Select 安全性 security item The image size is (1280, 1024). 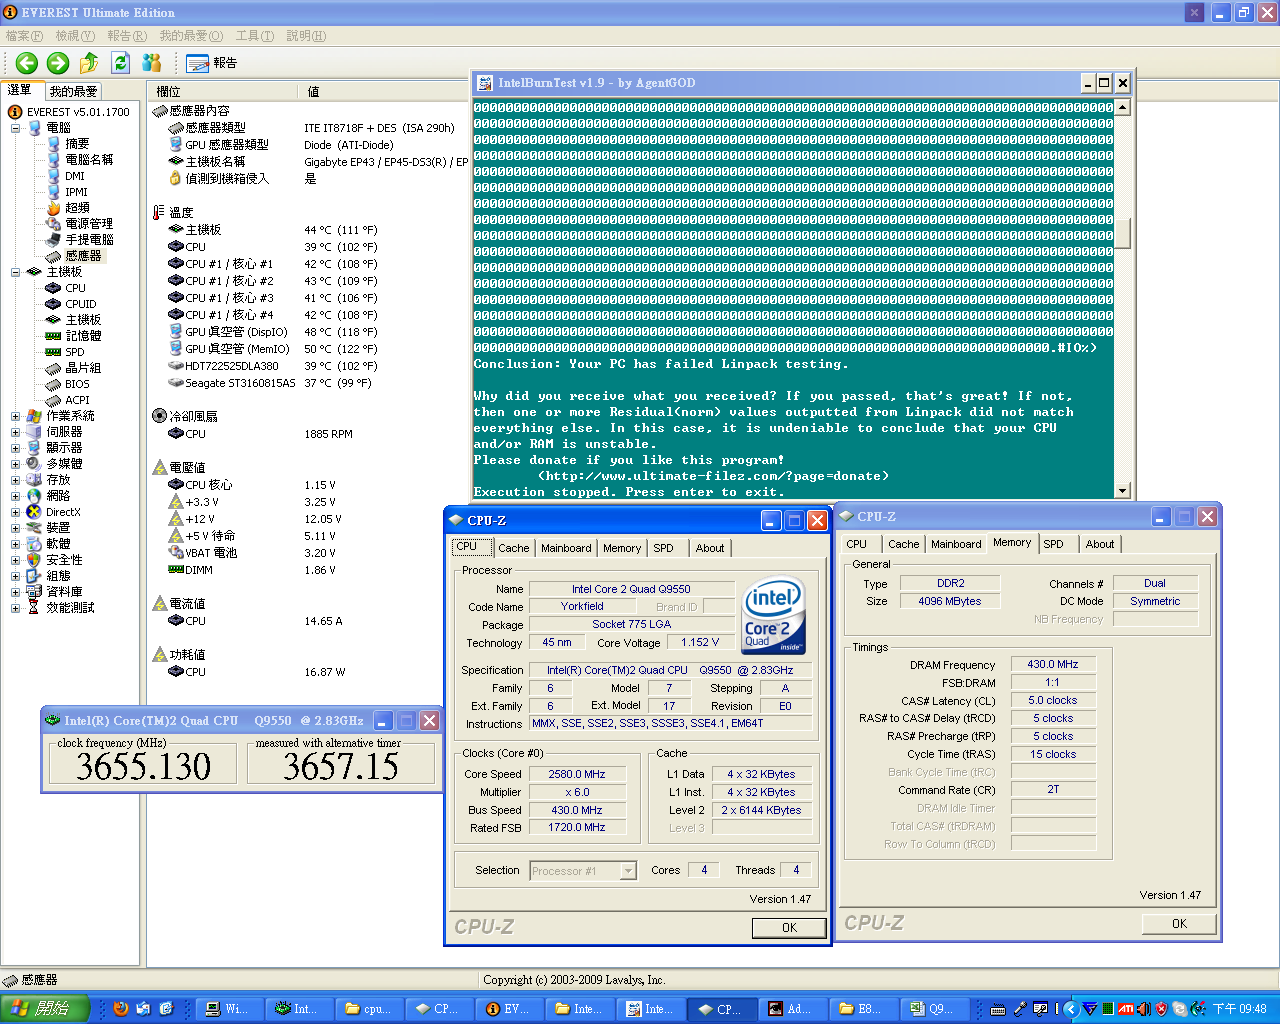(x=64, y=560)
